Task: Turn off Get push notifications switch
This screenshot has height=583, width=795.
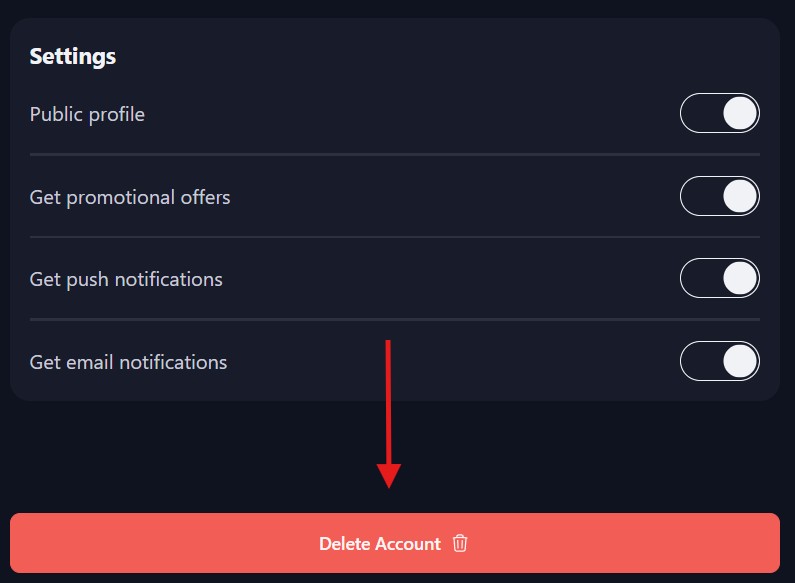Action: 720,279
